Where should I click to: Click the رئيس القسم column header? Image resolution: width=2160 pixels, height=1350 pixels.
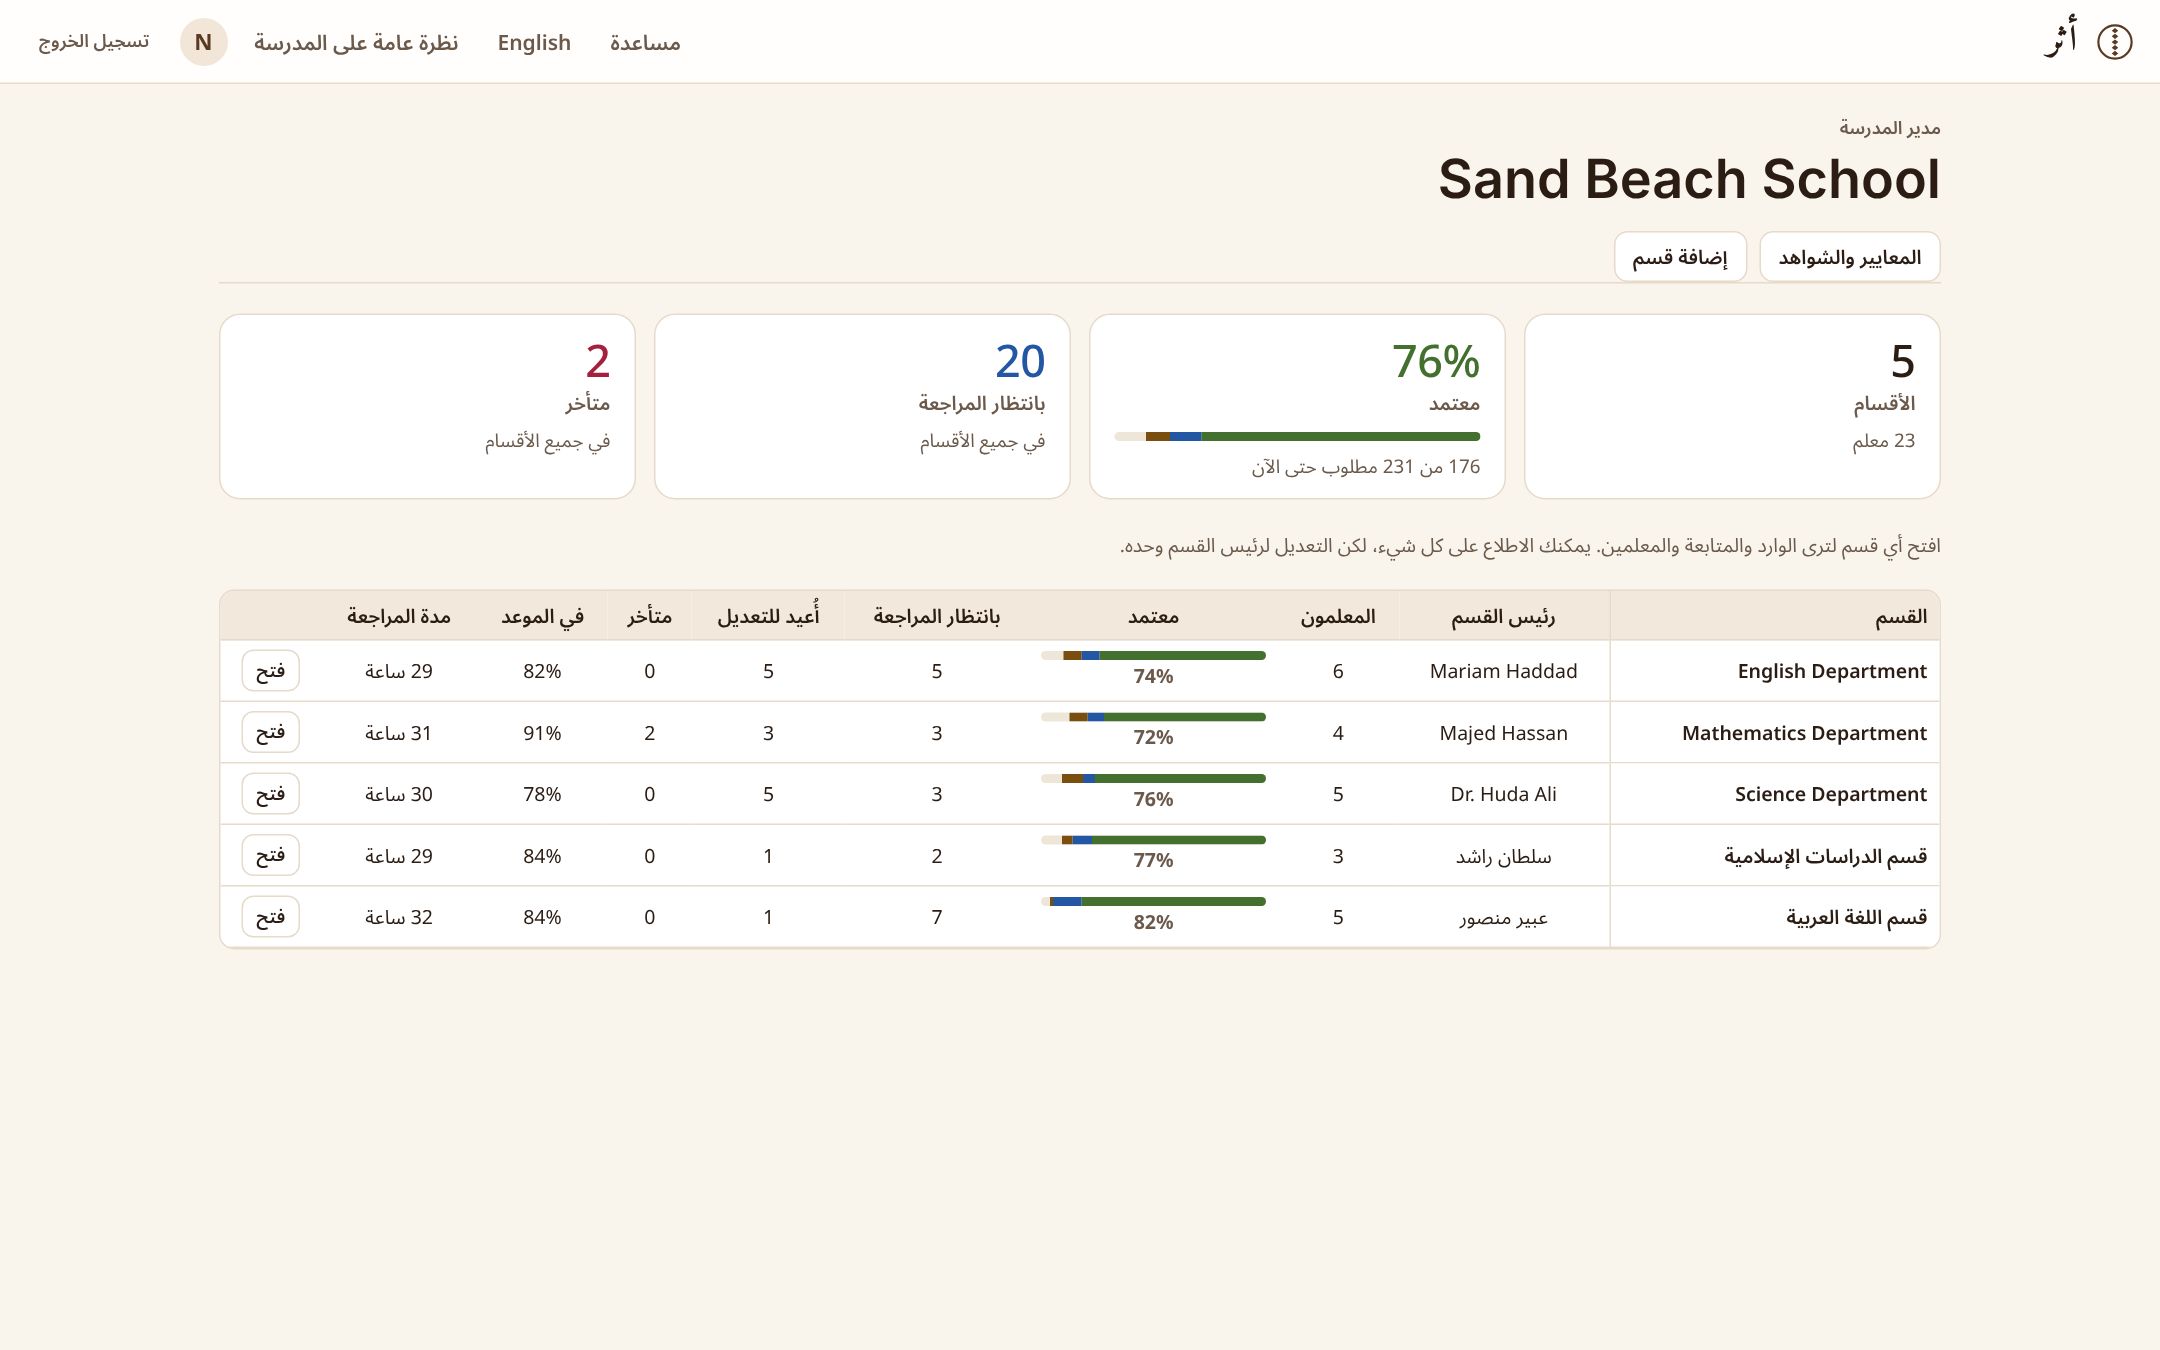1503,616
